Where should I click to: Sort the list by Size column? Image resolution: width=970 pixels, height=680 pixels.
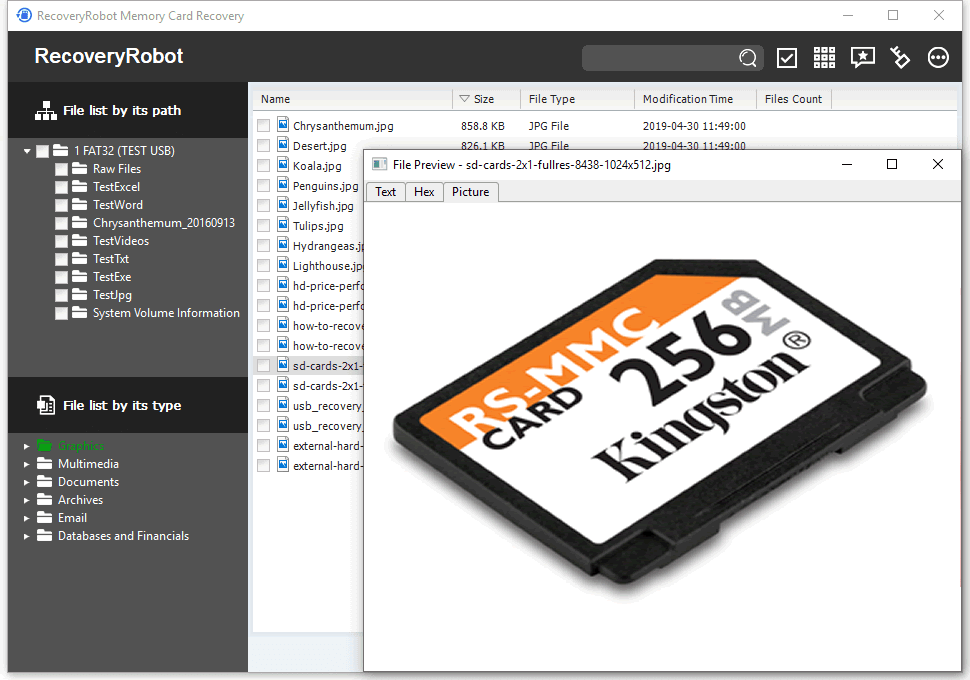(486, 99)
